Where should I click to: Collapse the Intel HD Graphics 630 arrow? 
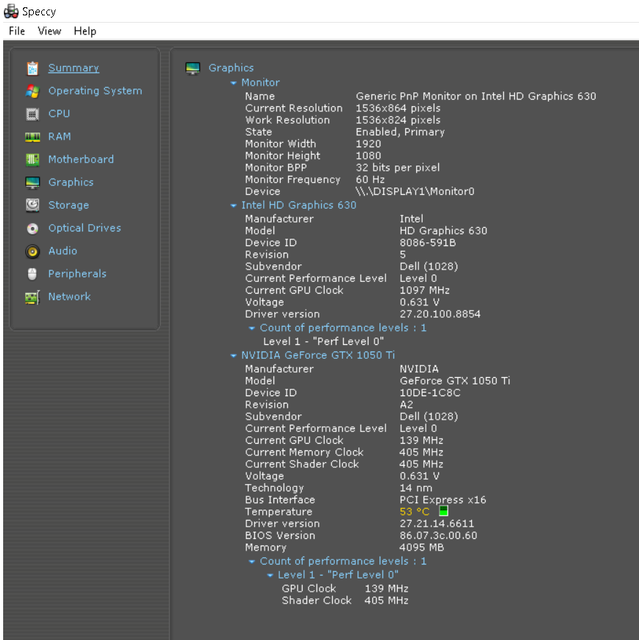233,205
